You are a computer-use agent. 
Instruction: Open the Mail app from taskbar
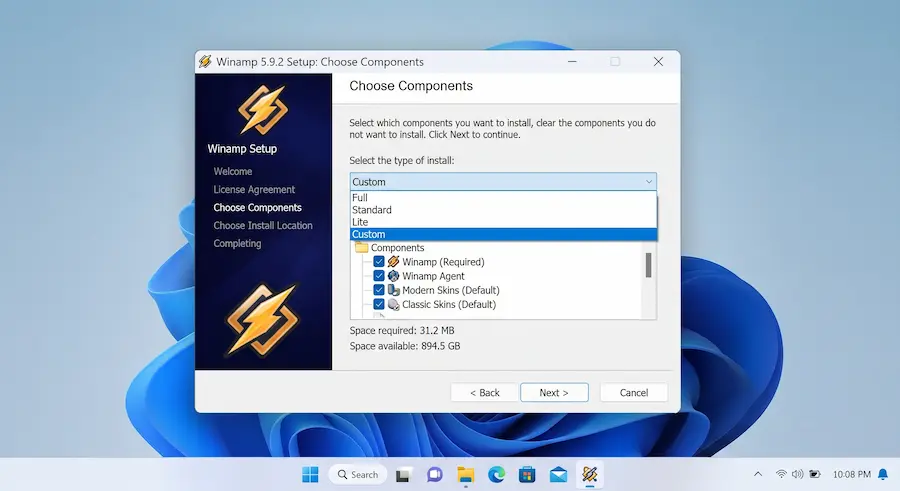(x=558, y=474)
